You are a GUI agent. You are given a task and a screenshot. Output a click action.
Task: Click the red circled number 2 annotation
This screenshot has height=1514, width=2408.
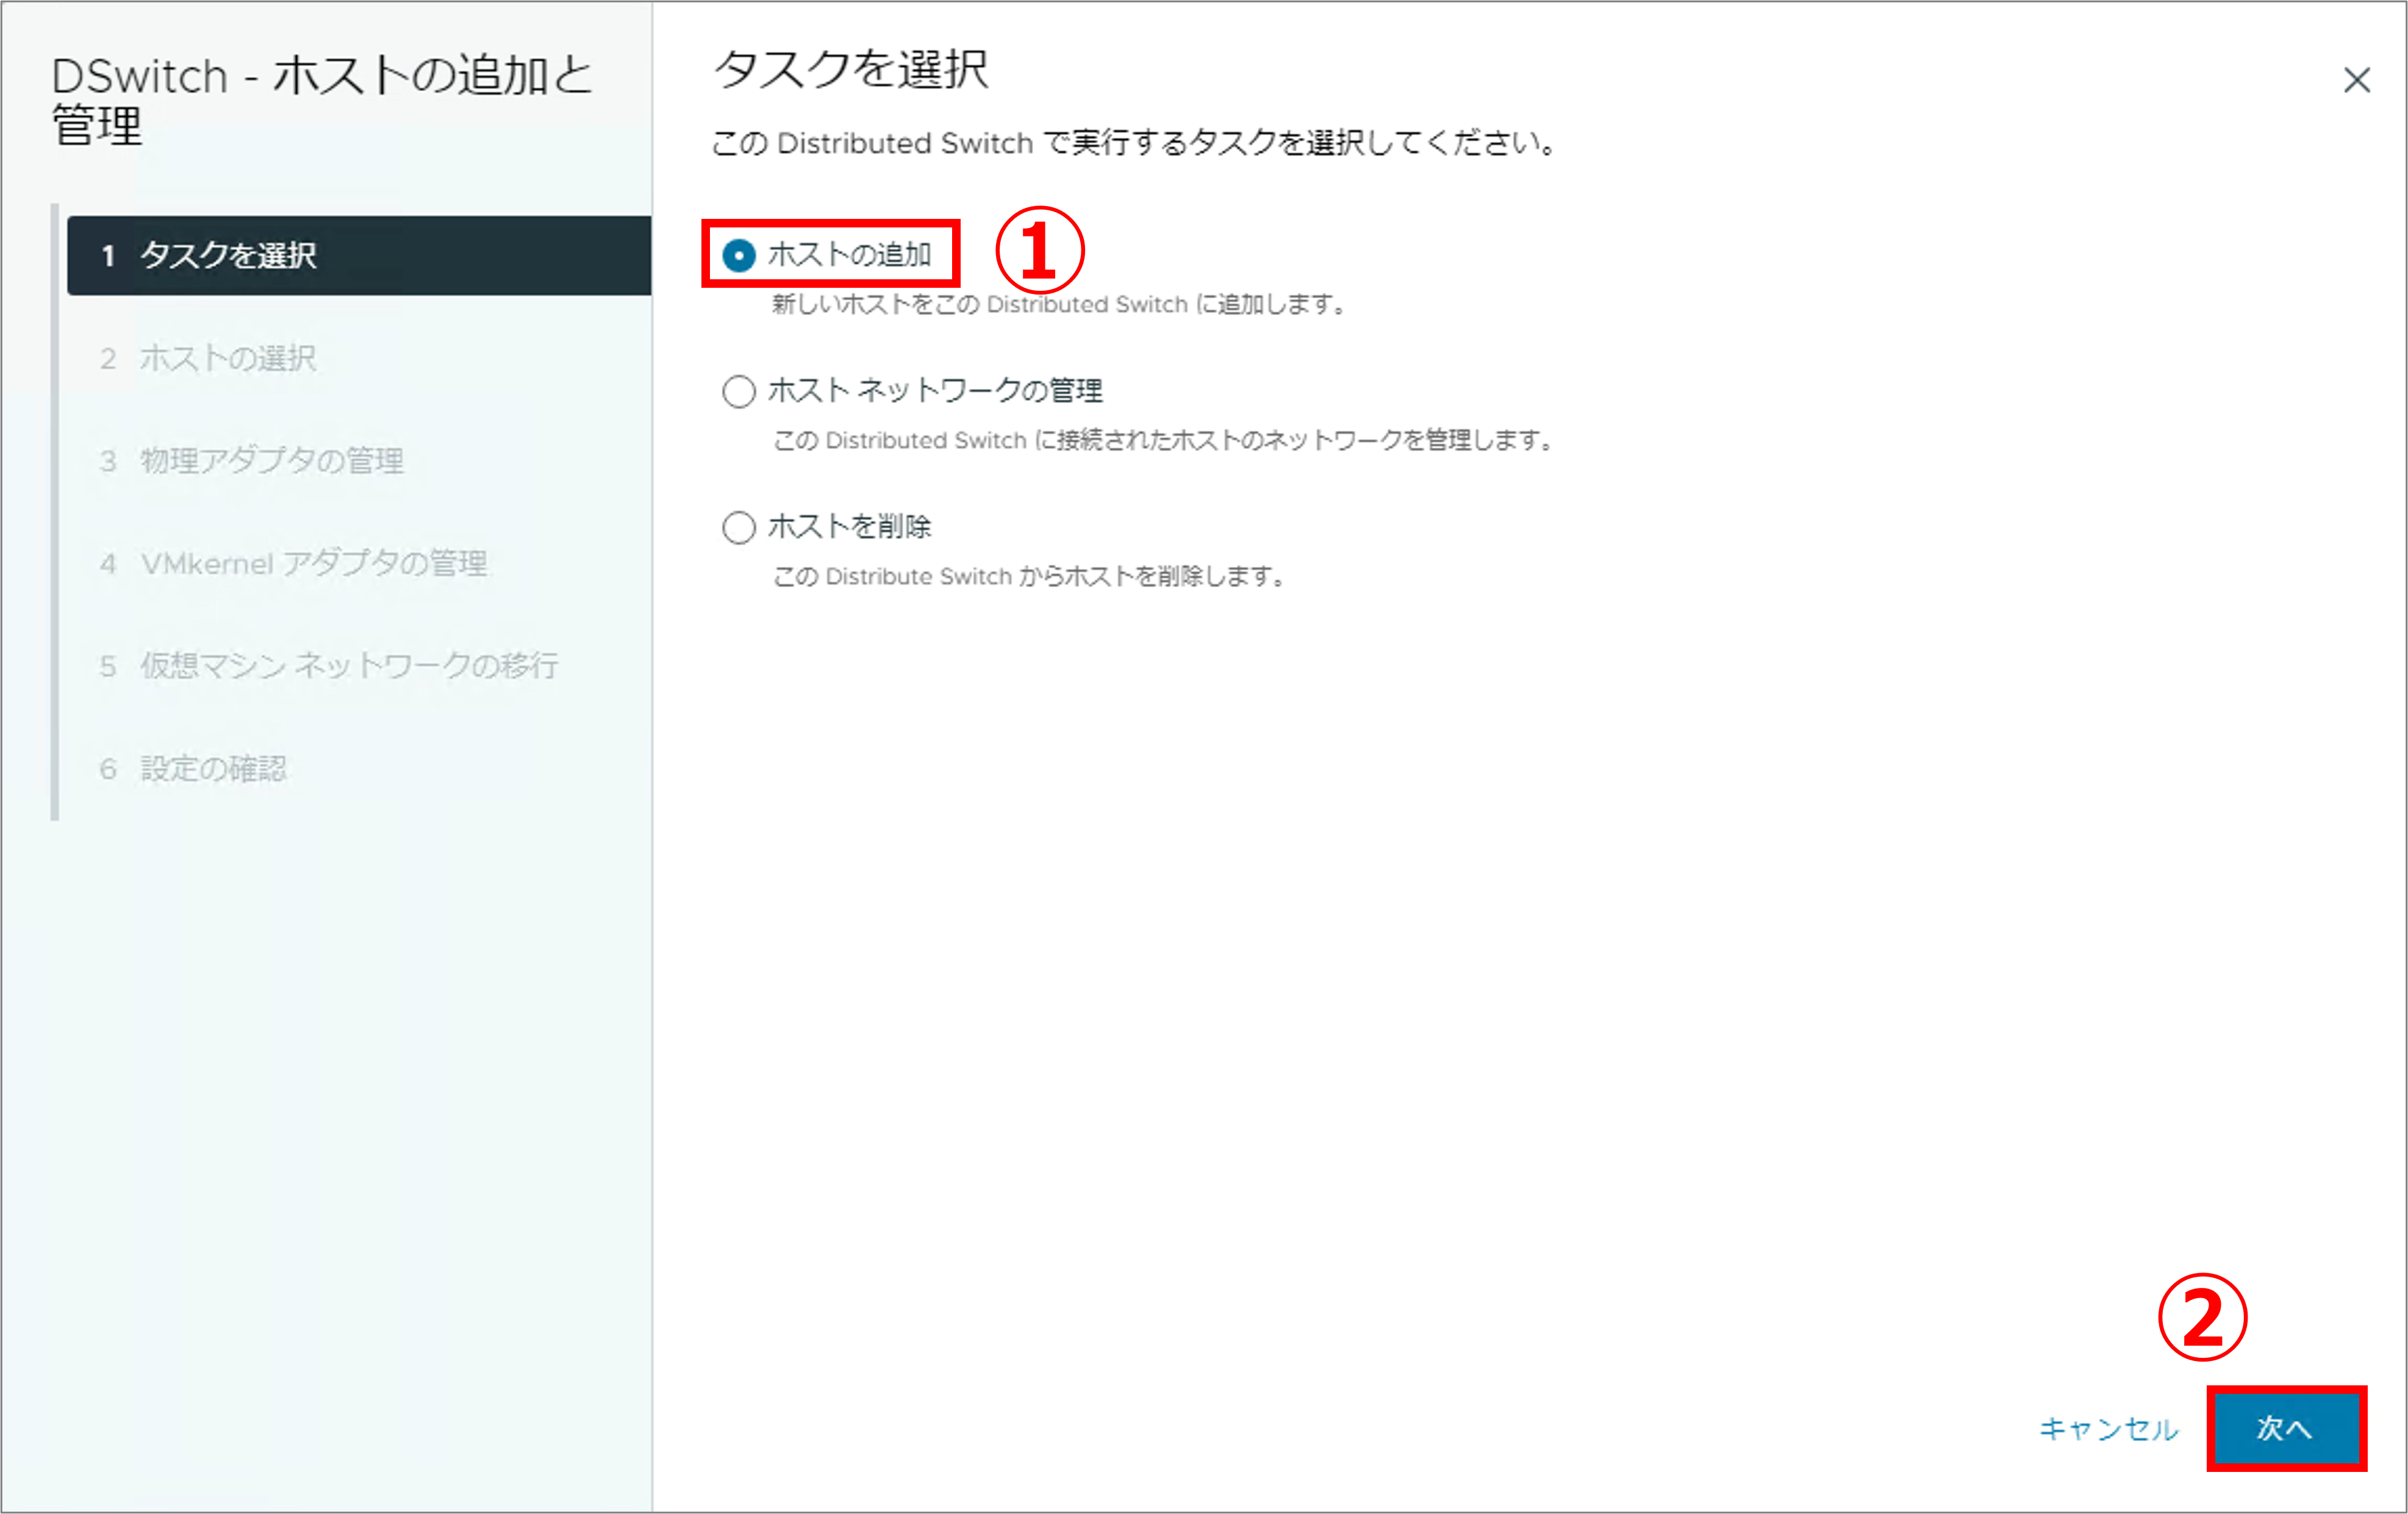(x=2202, y=1317)
